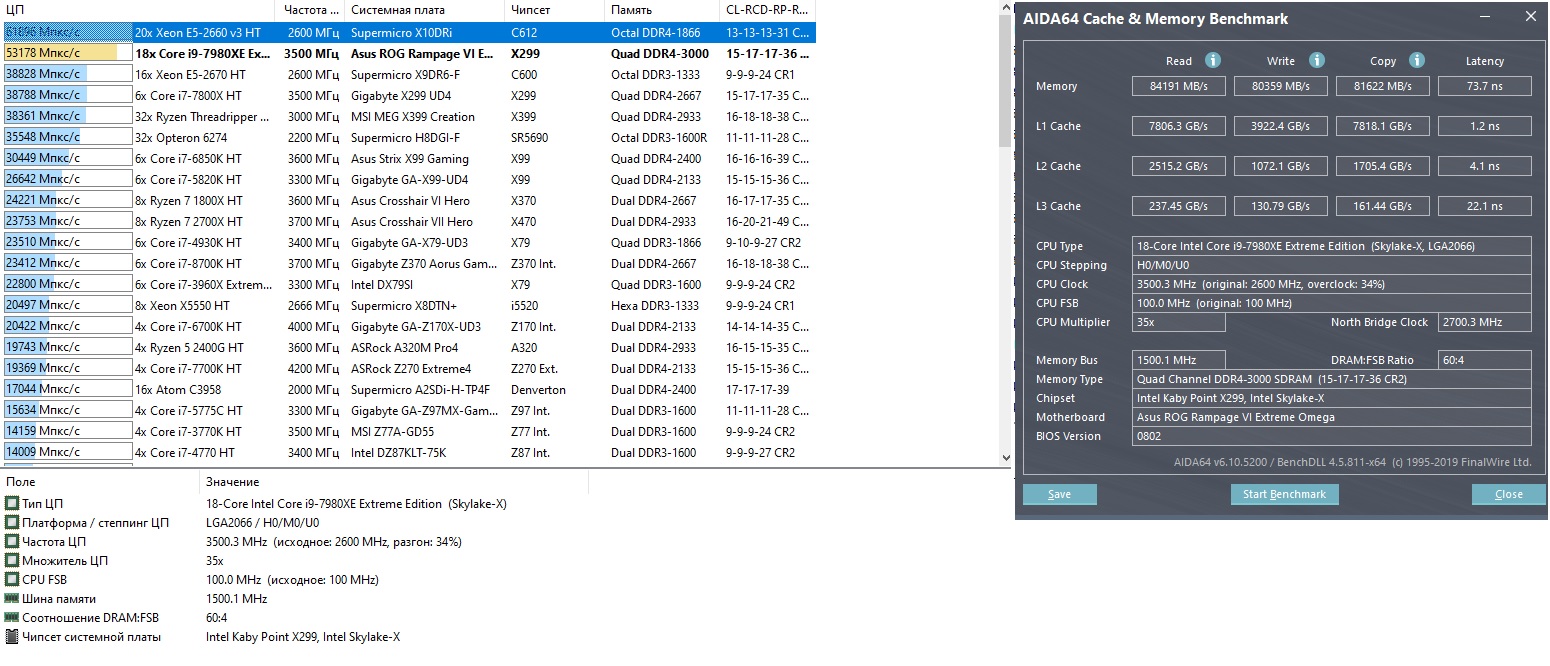Screen dimensions: 1550x666
Task: Click the results list scroll-down arrow
Action: point(1005,457)
